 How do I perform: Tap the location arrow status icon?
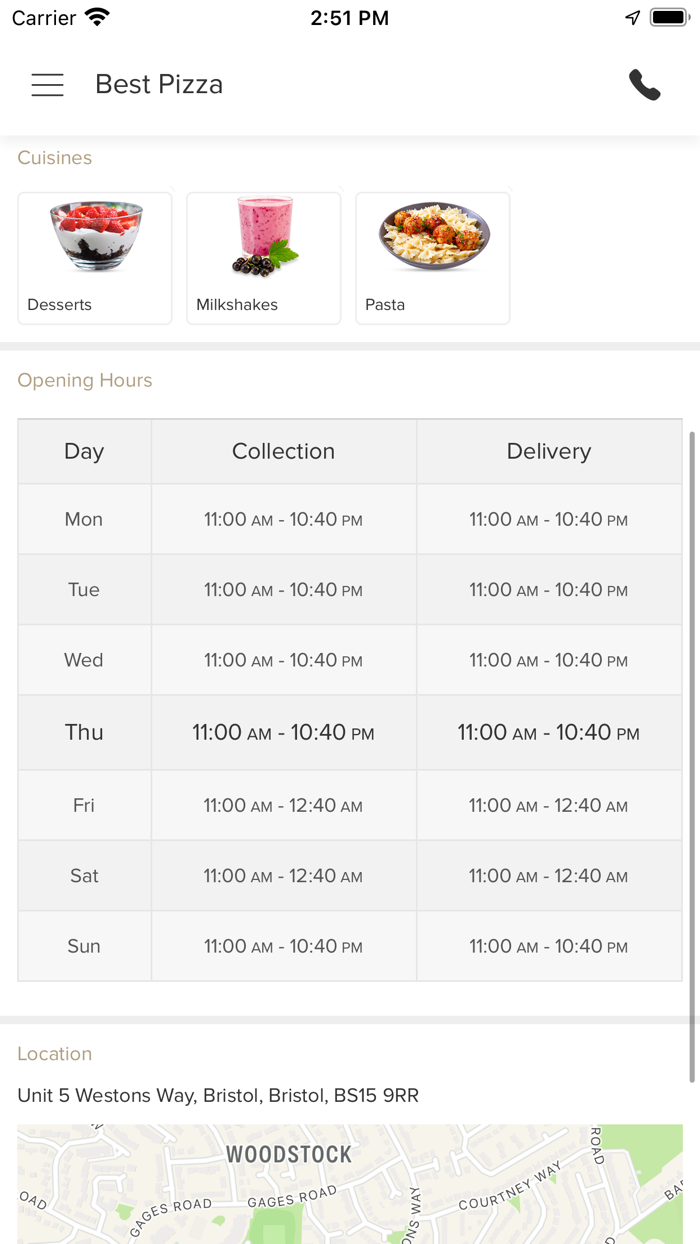coord(632,17)
